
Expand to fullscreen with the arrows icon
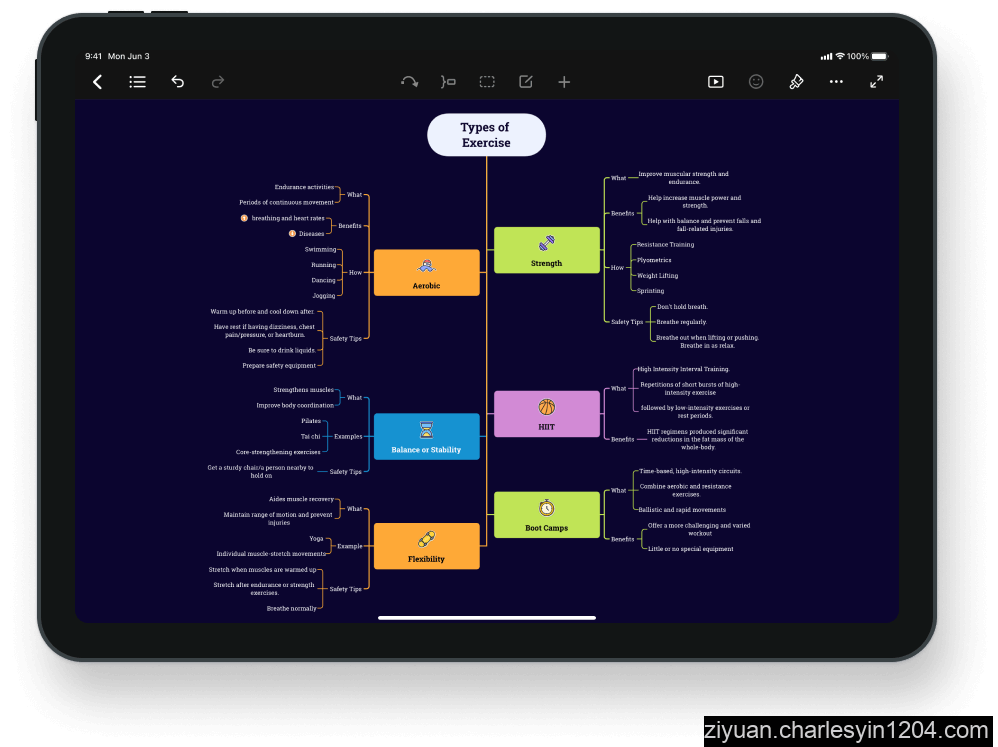(x=876, y=82)
